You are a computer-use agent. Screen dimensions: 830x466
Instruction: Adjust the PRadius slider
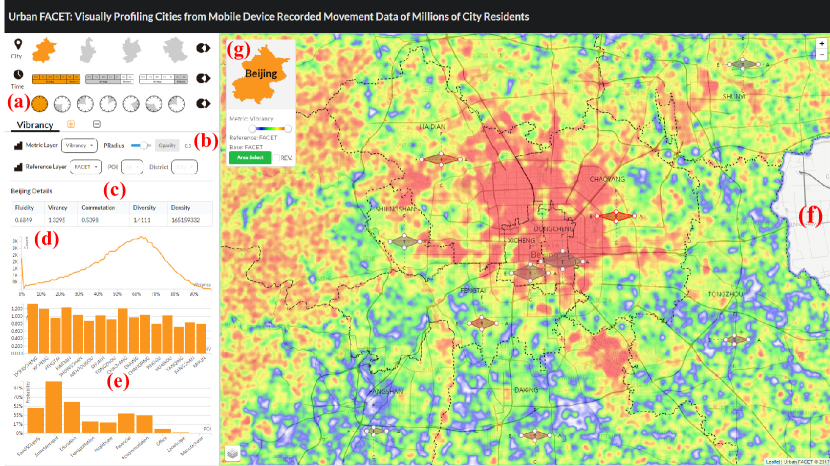141,145
